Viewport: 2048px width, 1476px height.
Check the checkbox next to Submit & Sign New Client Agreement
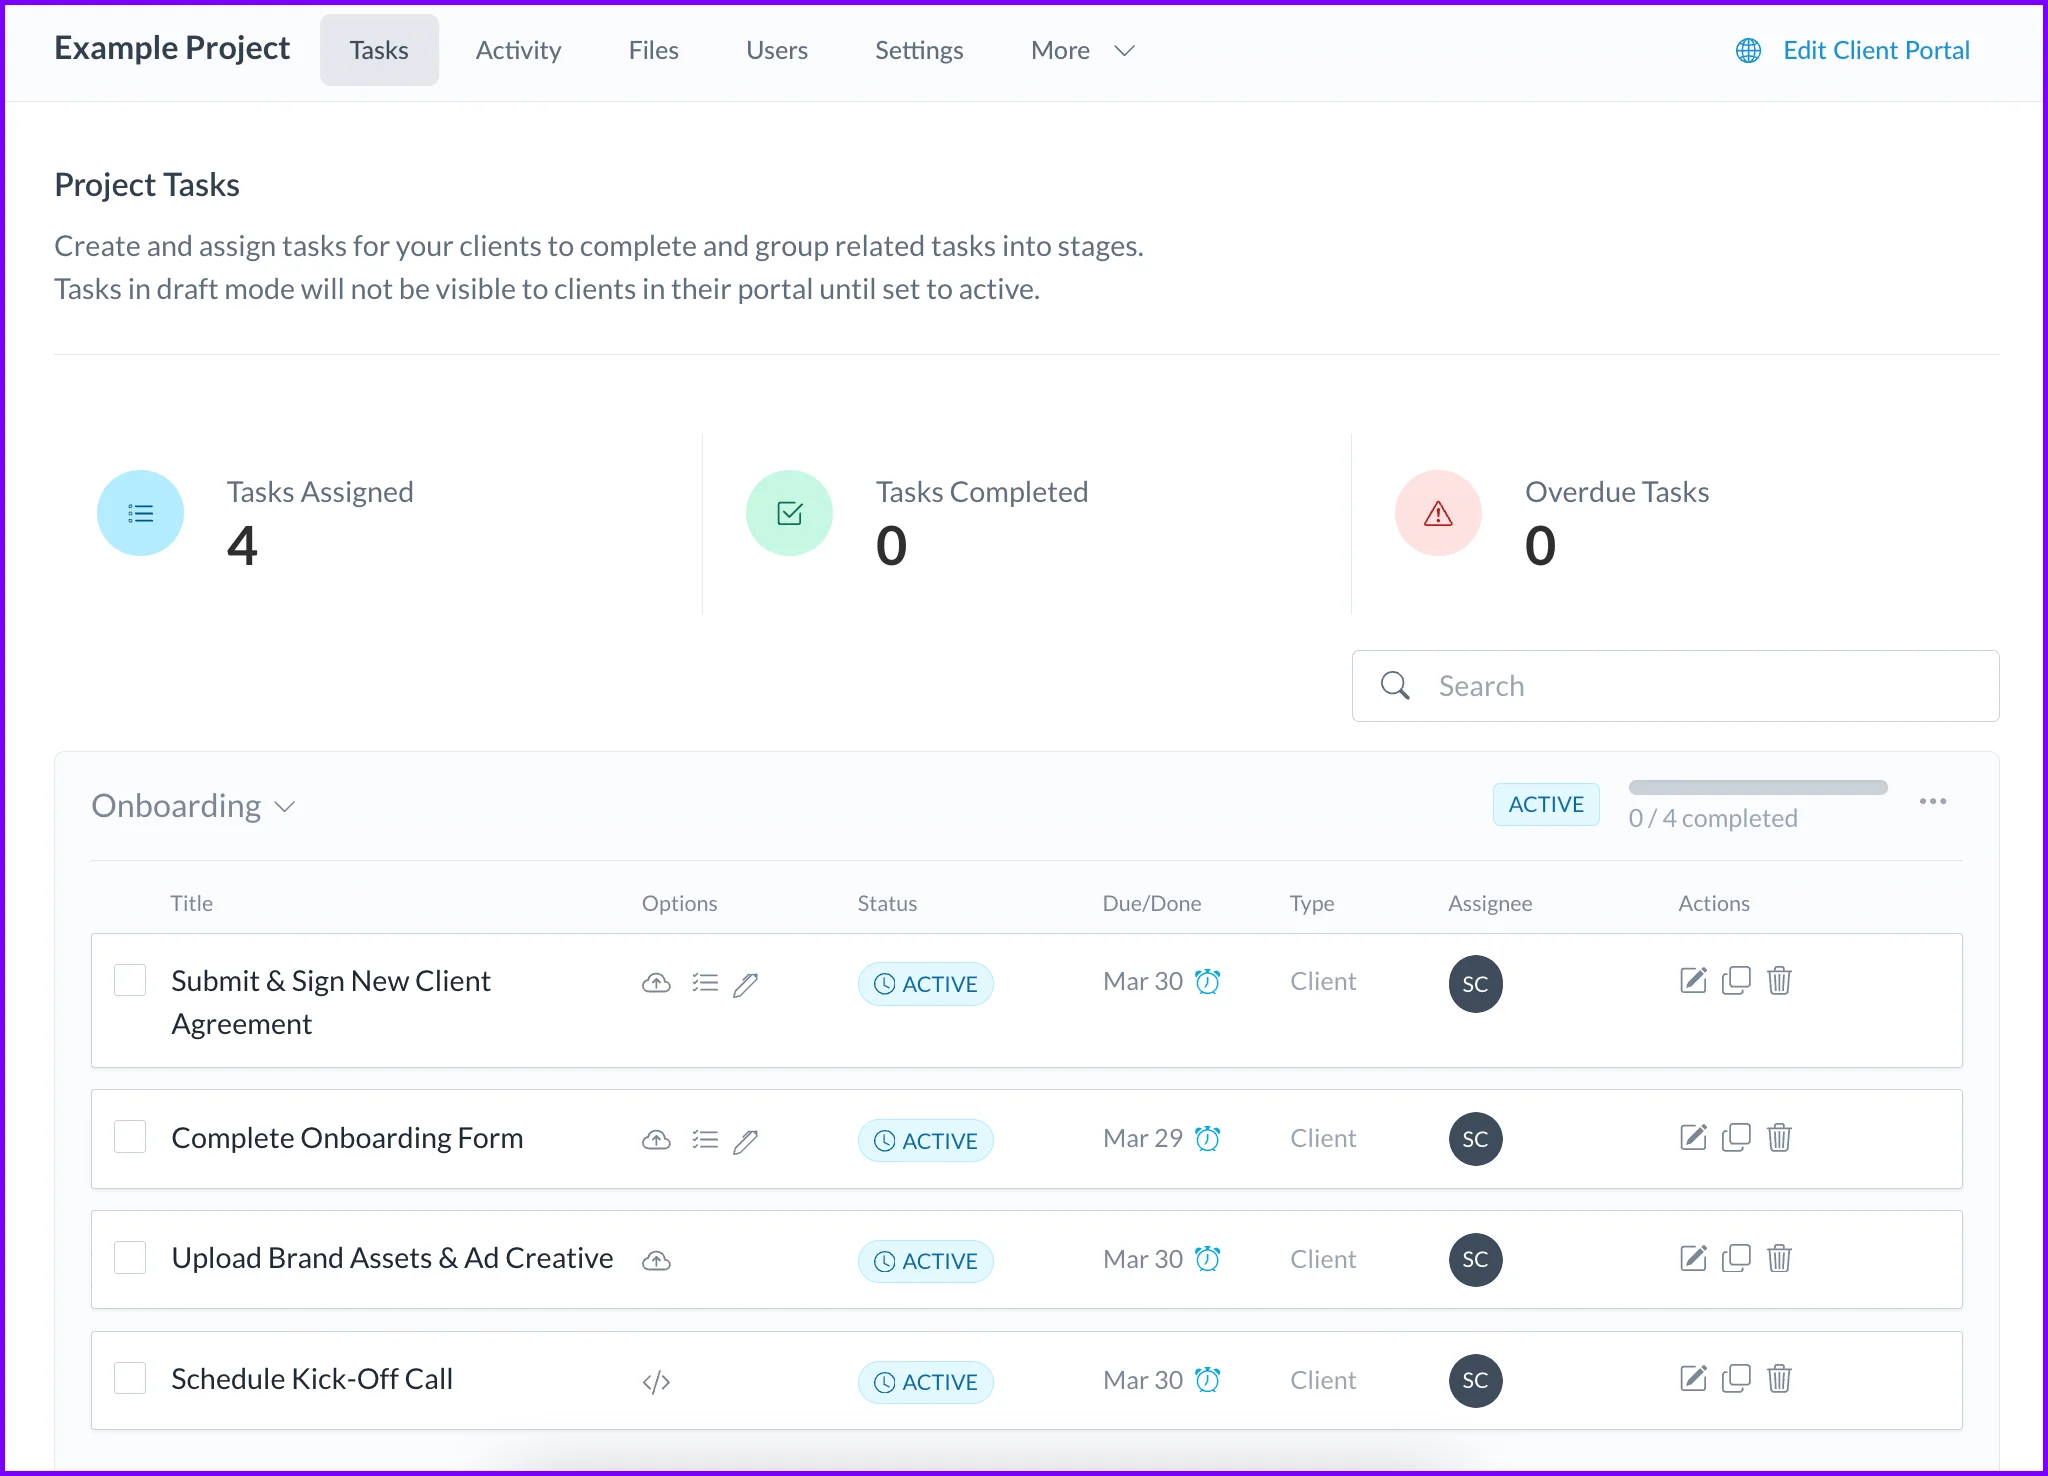(130, 980)
